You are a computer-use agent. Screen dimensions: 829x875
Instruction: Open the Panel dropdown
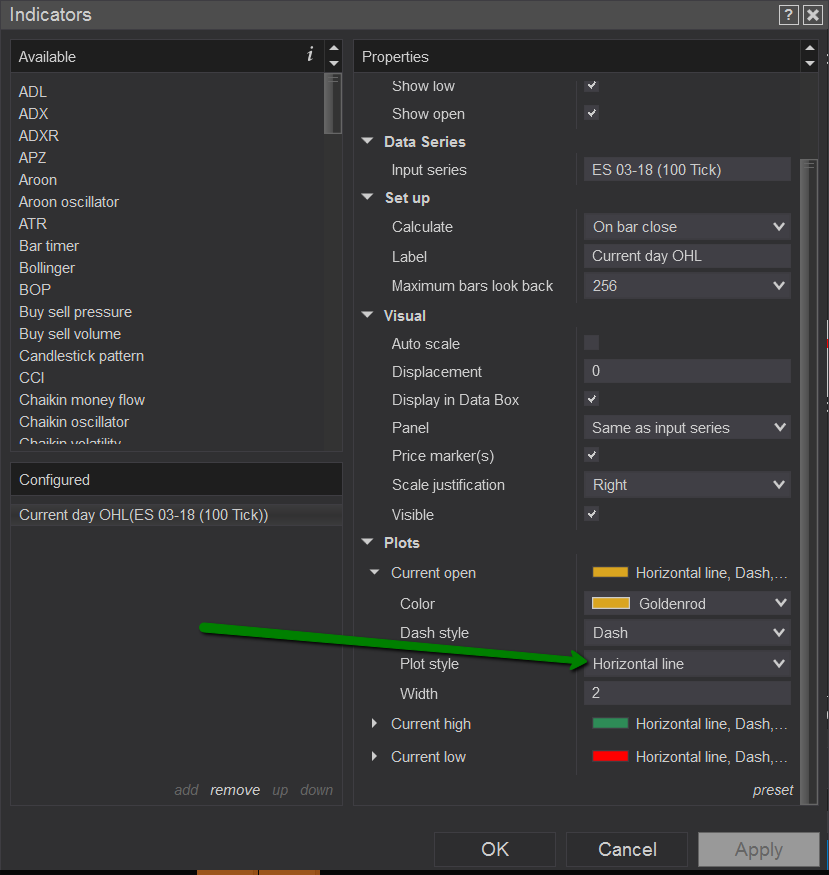coord(687,427)
